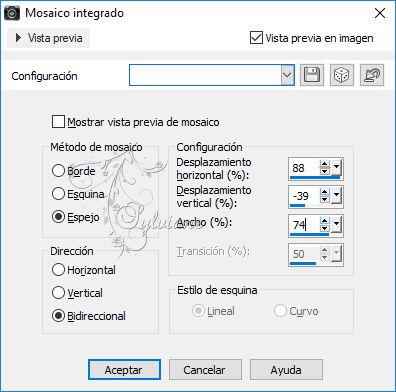Open the Configuración presets dropdown
The image size is (396, 392).
click(x=287, y=75)
